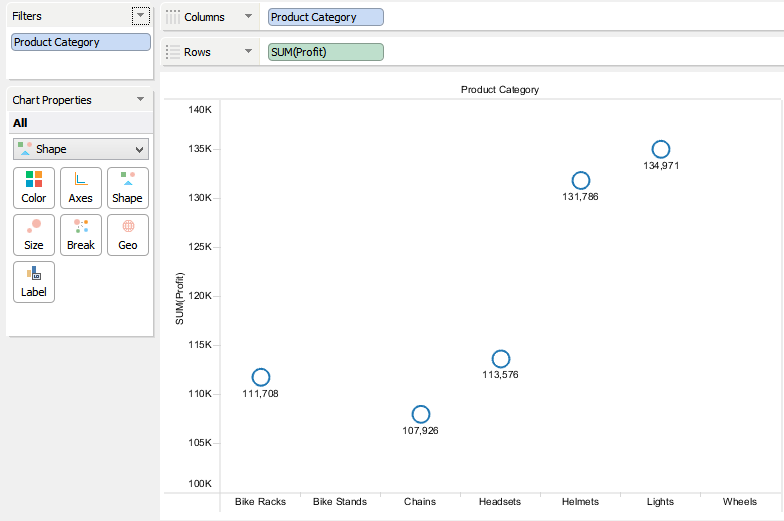Open the Shape mark type combo box
This screenshot has height=521, width=784.
point(81,149)
